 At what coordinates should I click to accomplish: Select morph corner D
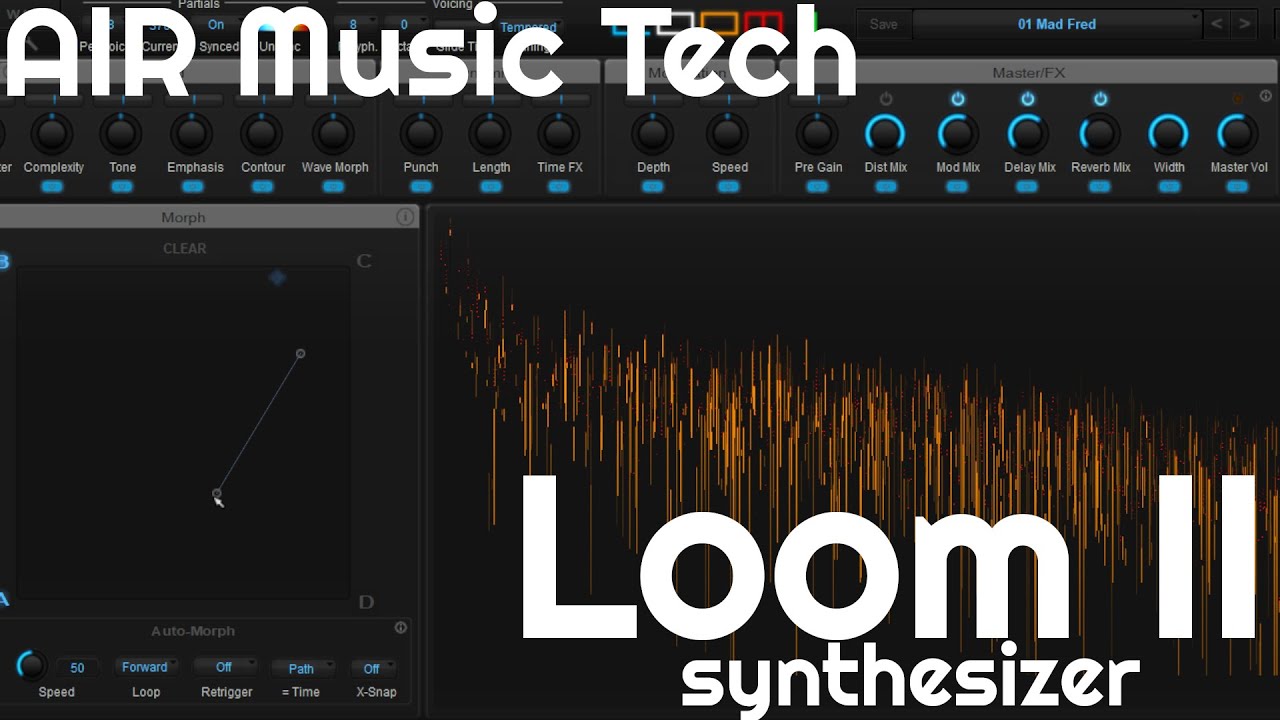pos(366,601)
